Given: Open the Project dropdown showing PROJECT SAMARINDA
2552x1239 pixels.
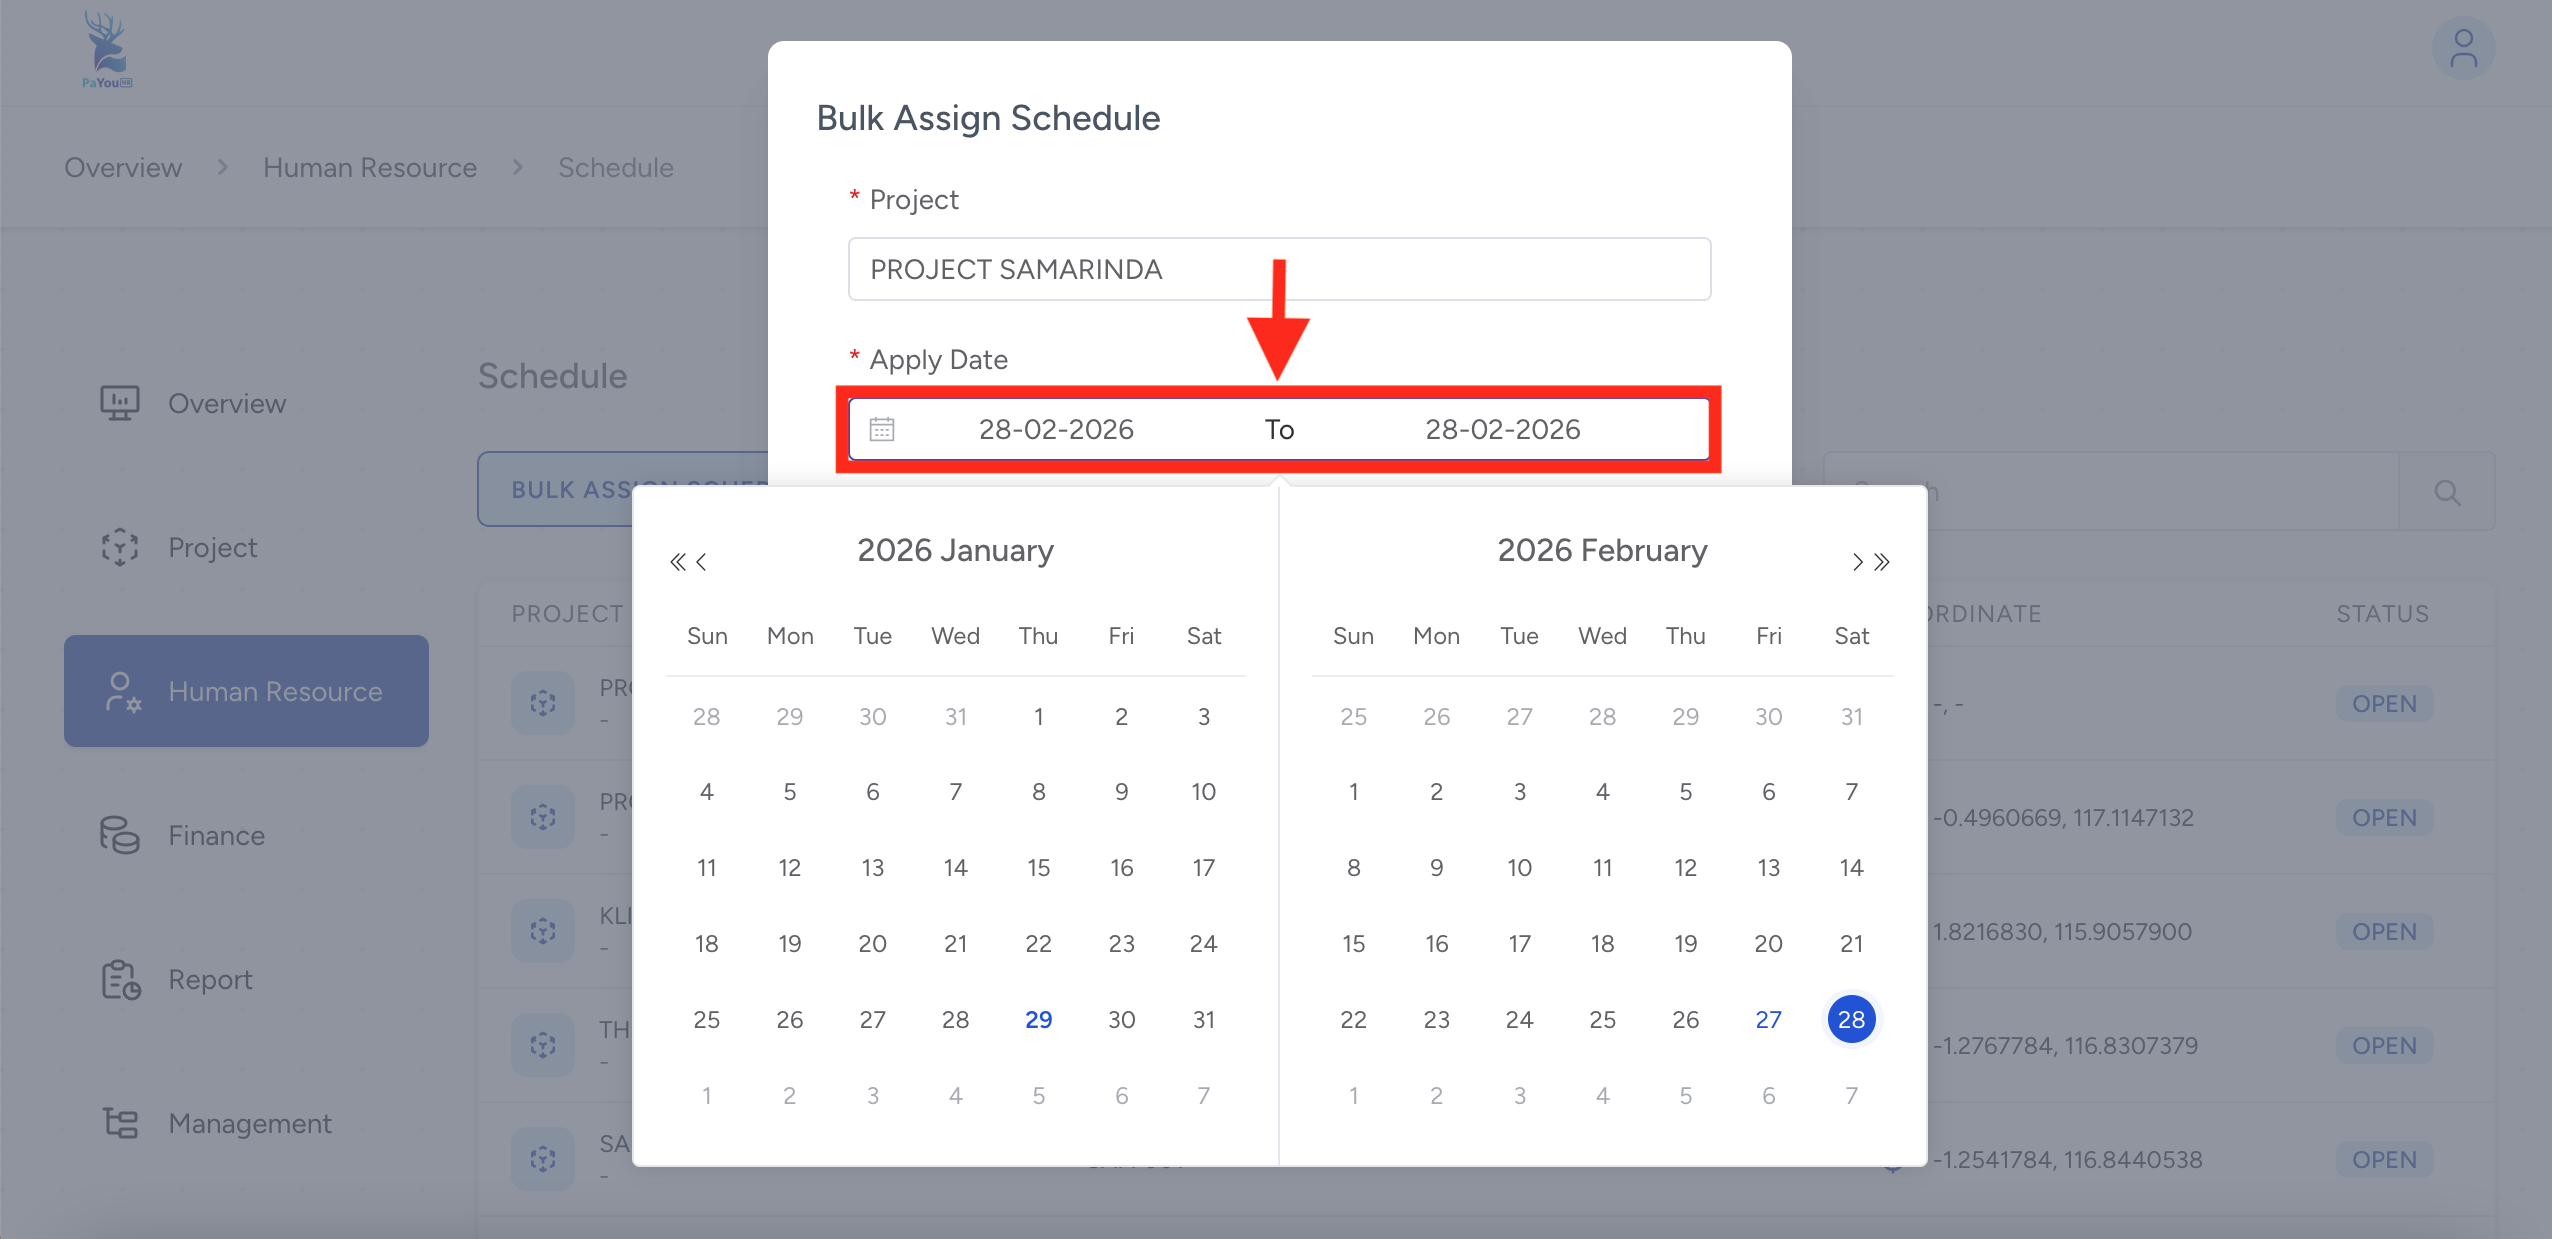Looking at the screenshot, I should coord(1279,269).
